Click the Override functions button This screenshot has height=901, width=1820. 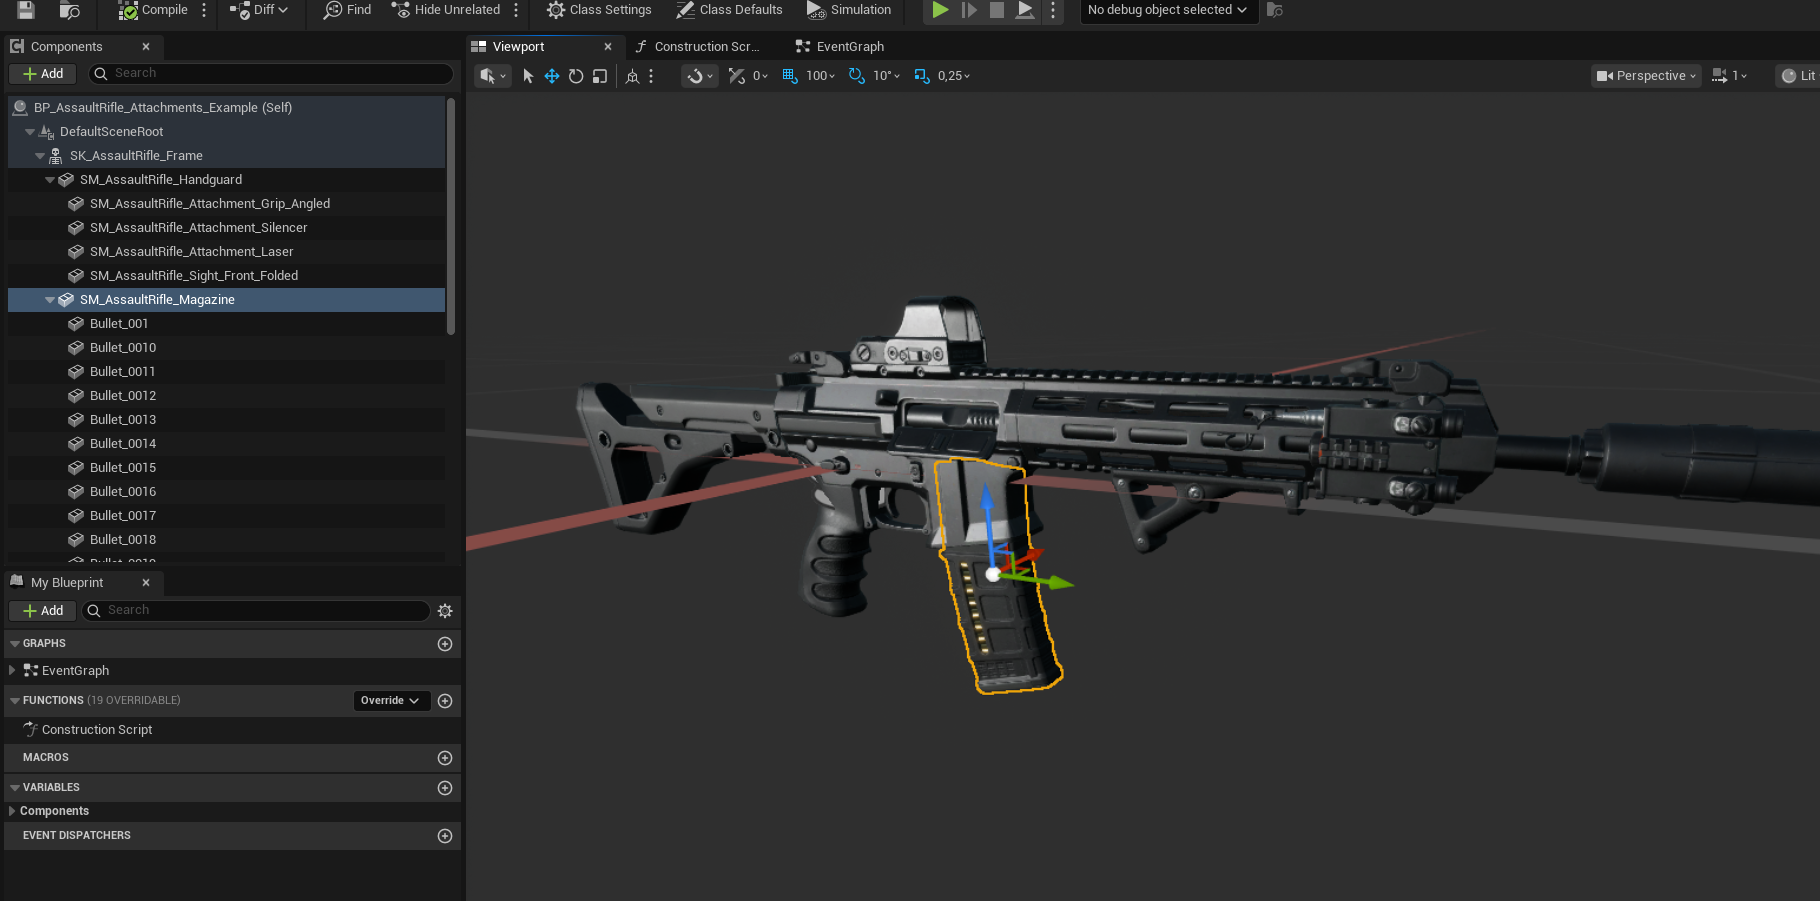click(x=391, y=701)
